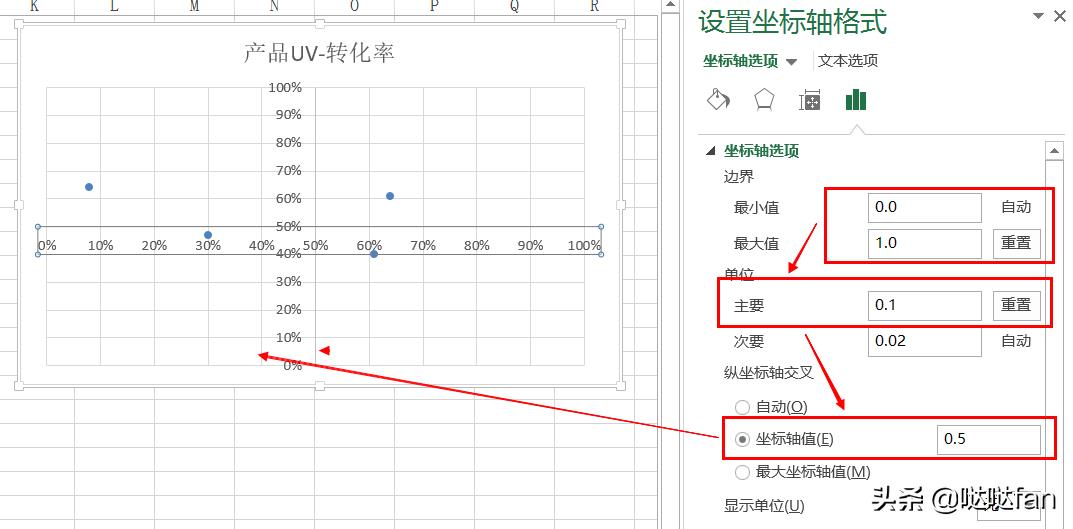Choose the 最大坐标轴值(M) radio button
Viewport: 1073px width, 529px height.
click(742, 472)
